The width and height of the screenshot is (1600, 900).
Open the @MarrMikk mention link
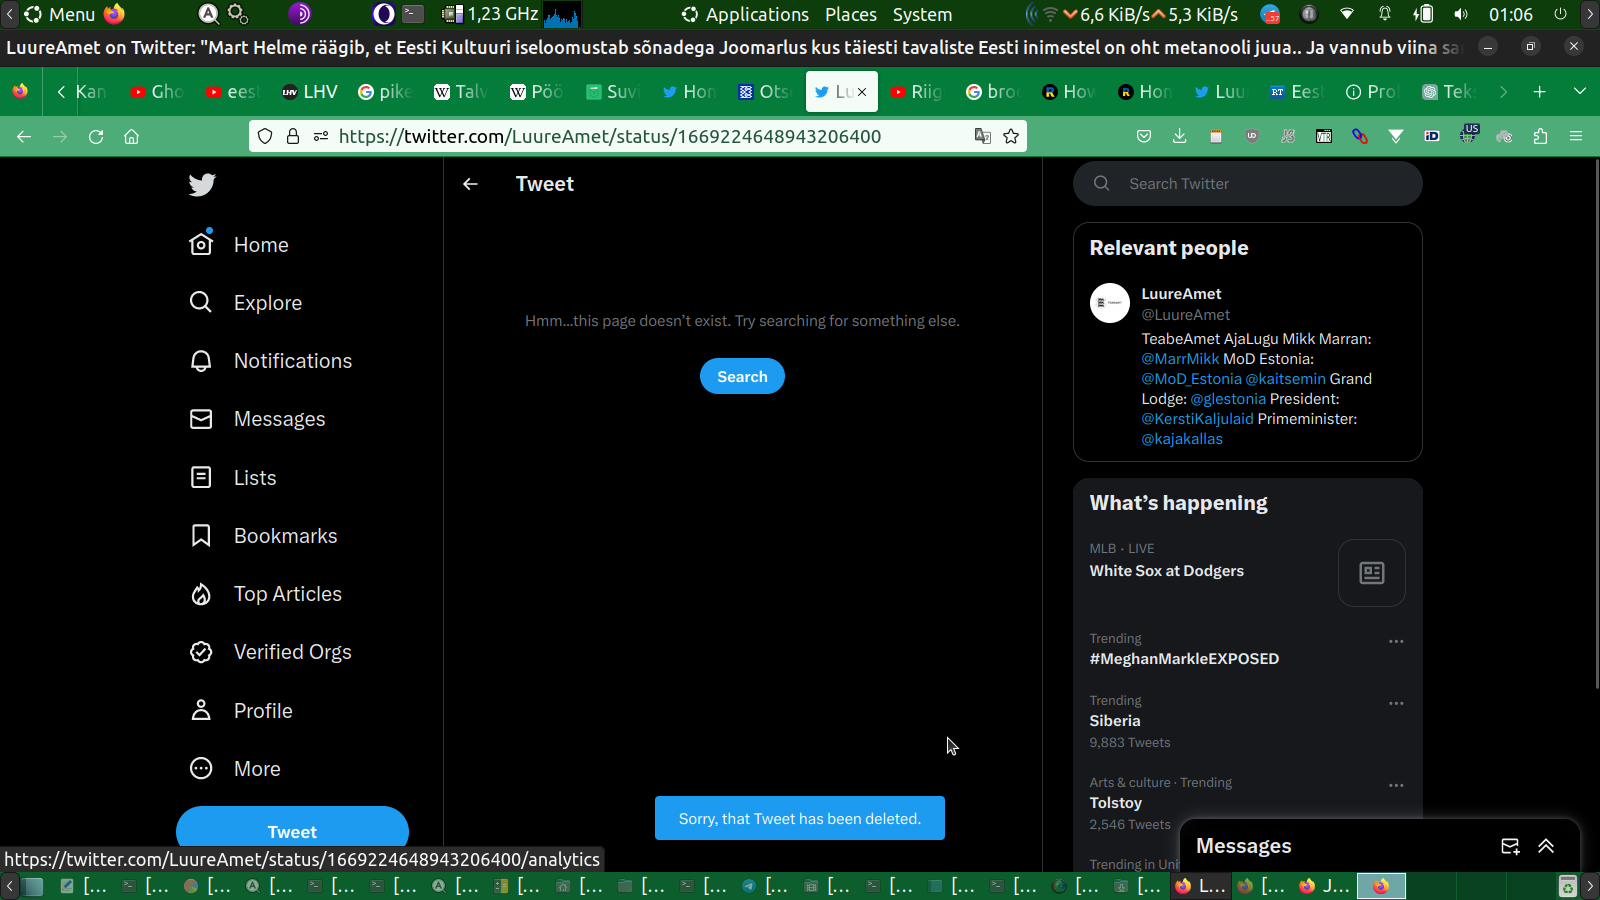point(1180,359)
